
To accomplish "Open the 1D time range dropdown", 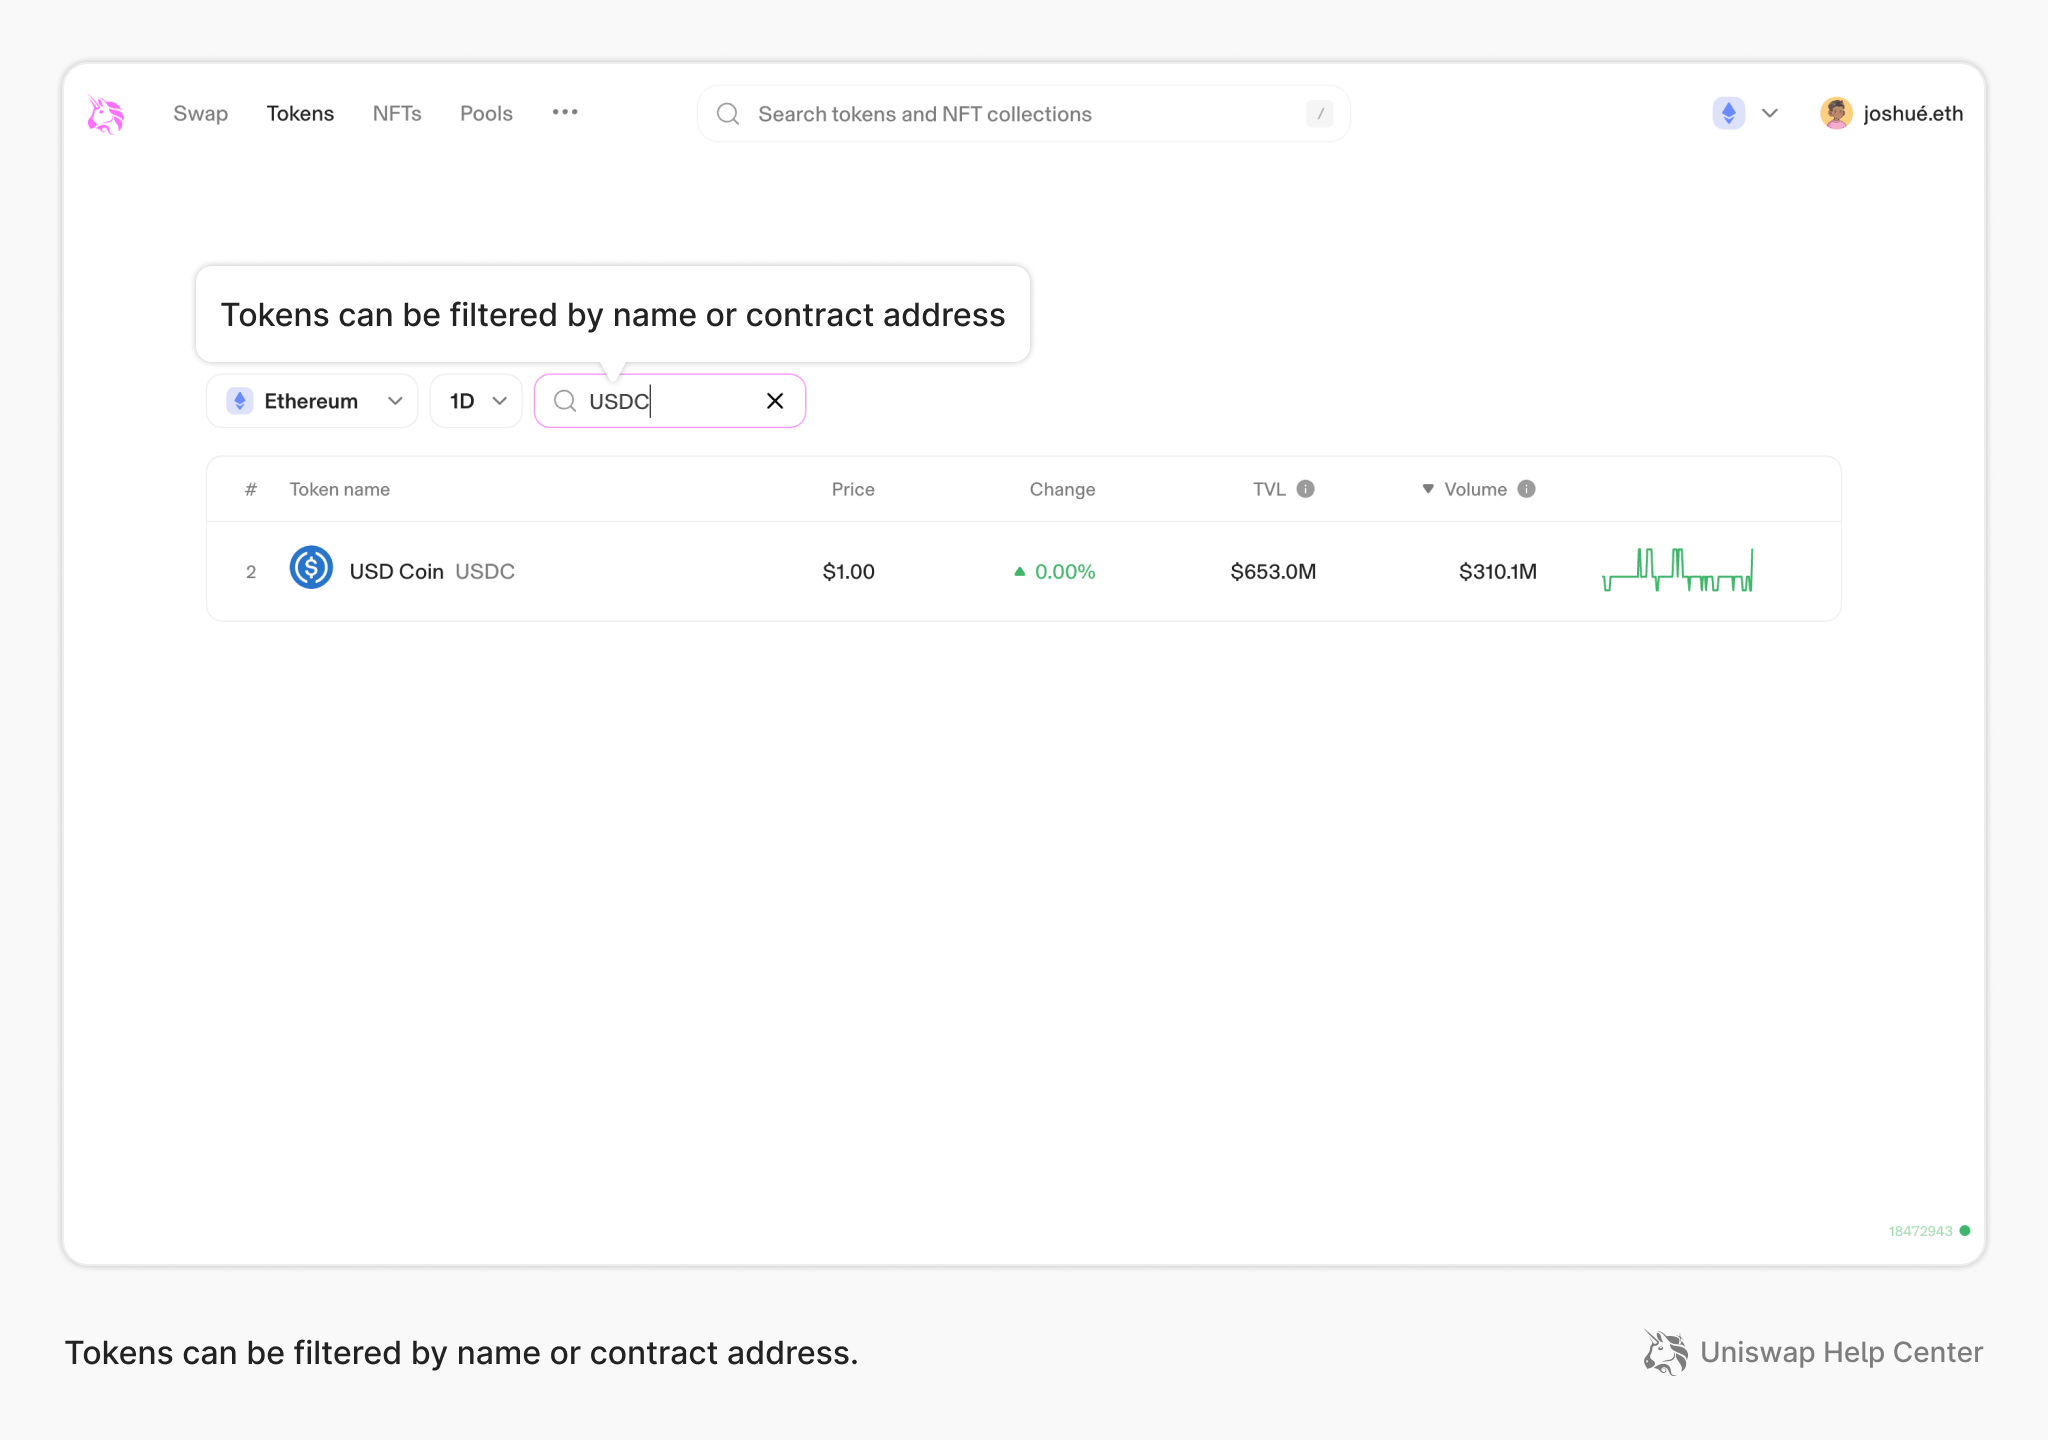I will click(x=476, y=401).
